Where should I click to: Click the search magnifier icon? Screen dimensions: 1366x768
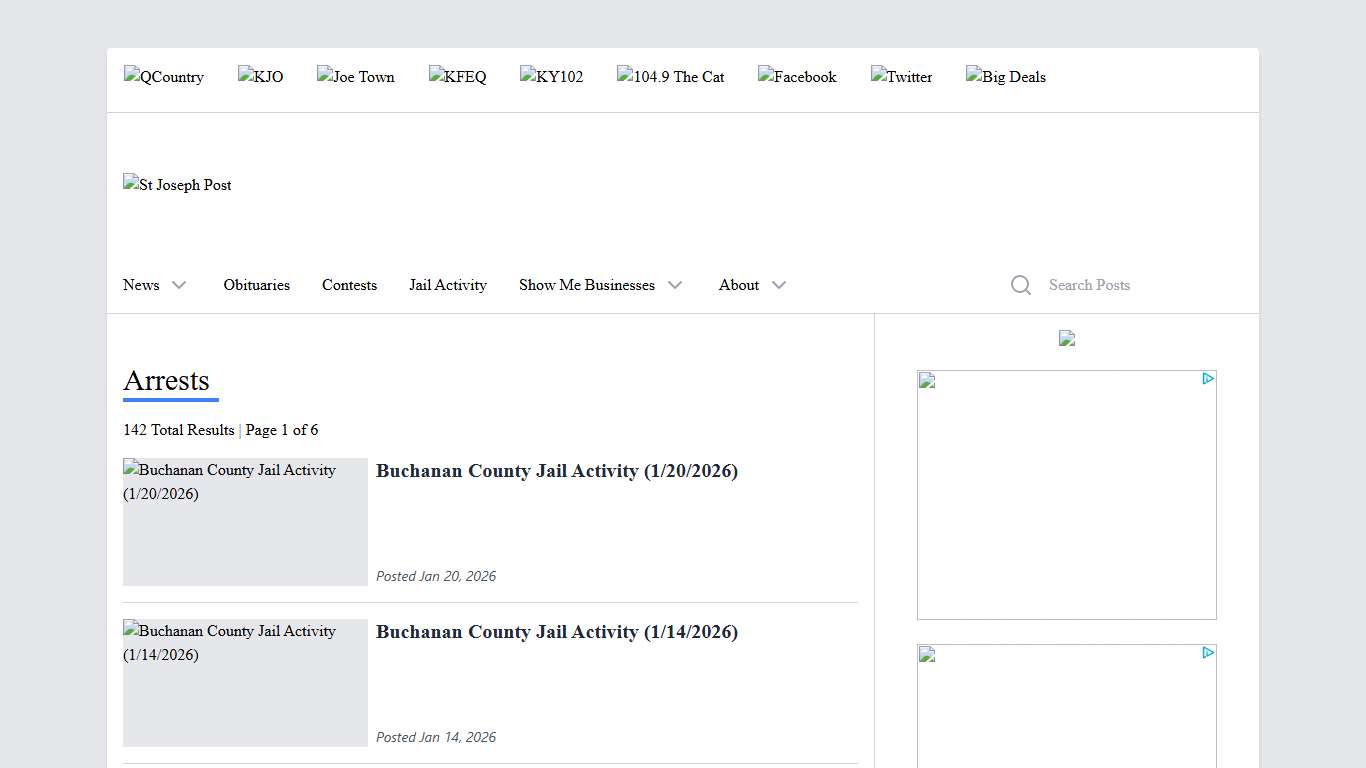(1020, 285)
